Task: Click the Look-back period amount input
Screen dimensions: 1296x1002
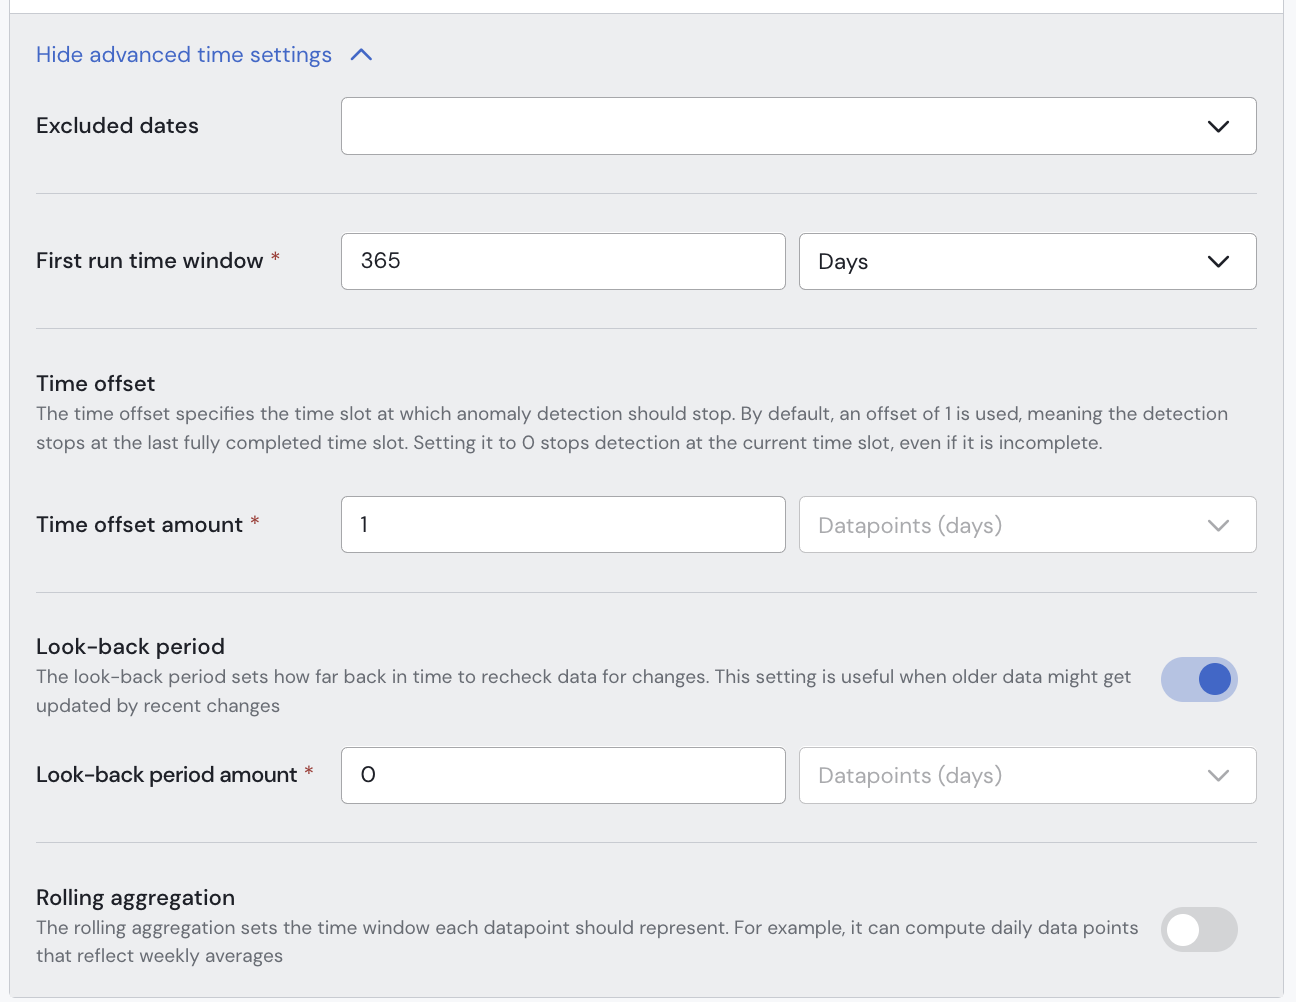Action: coord(563,776)
